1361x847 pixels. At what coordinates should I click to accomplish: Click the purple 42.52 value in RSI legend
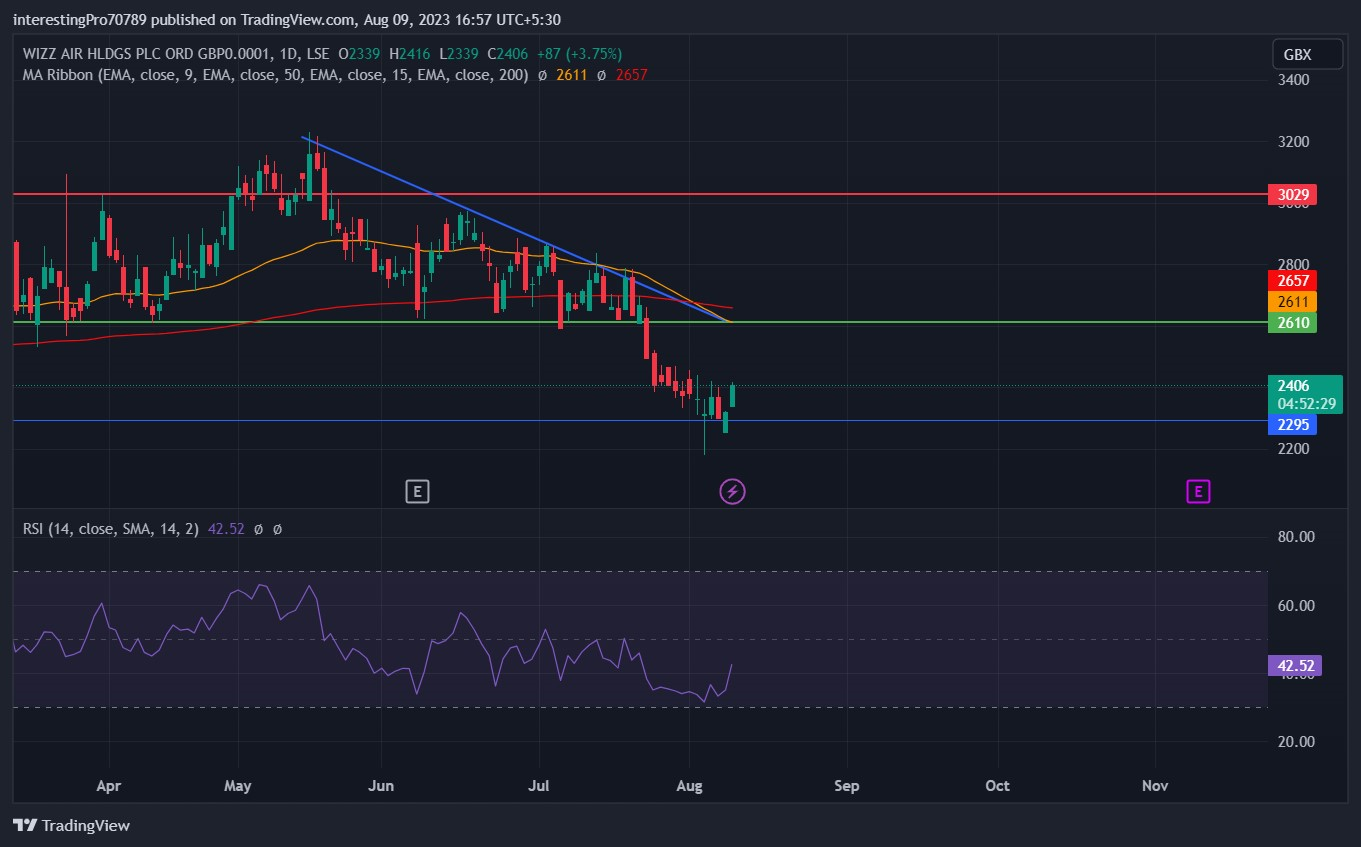[226, 529]
